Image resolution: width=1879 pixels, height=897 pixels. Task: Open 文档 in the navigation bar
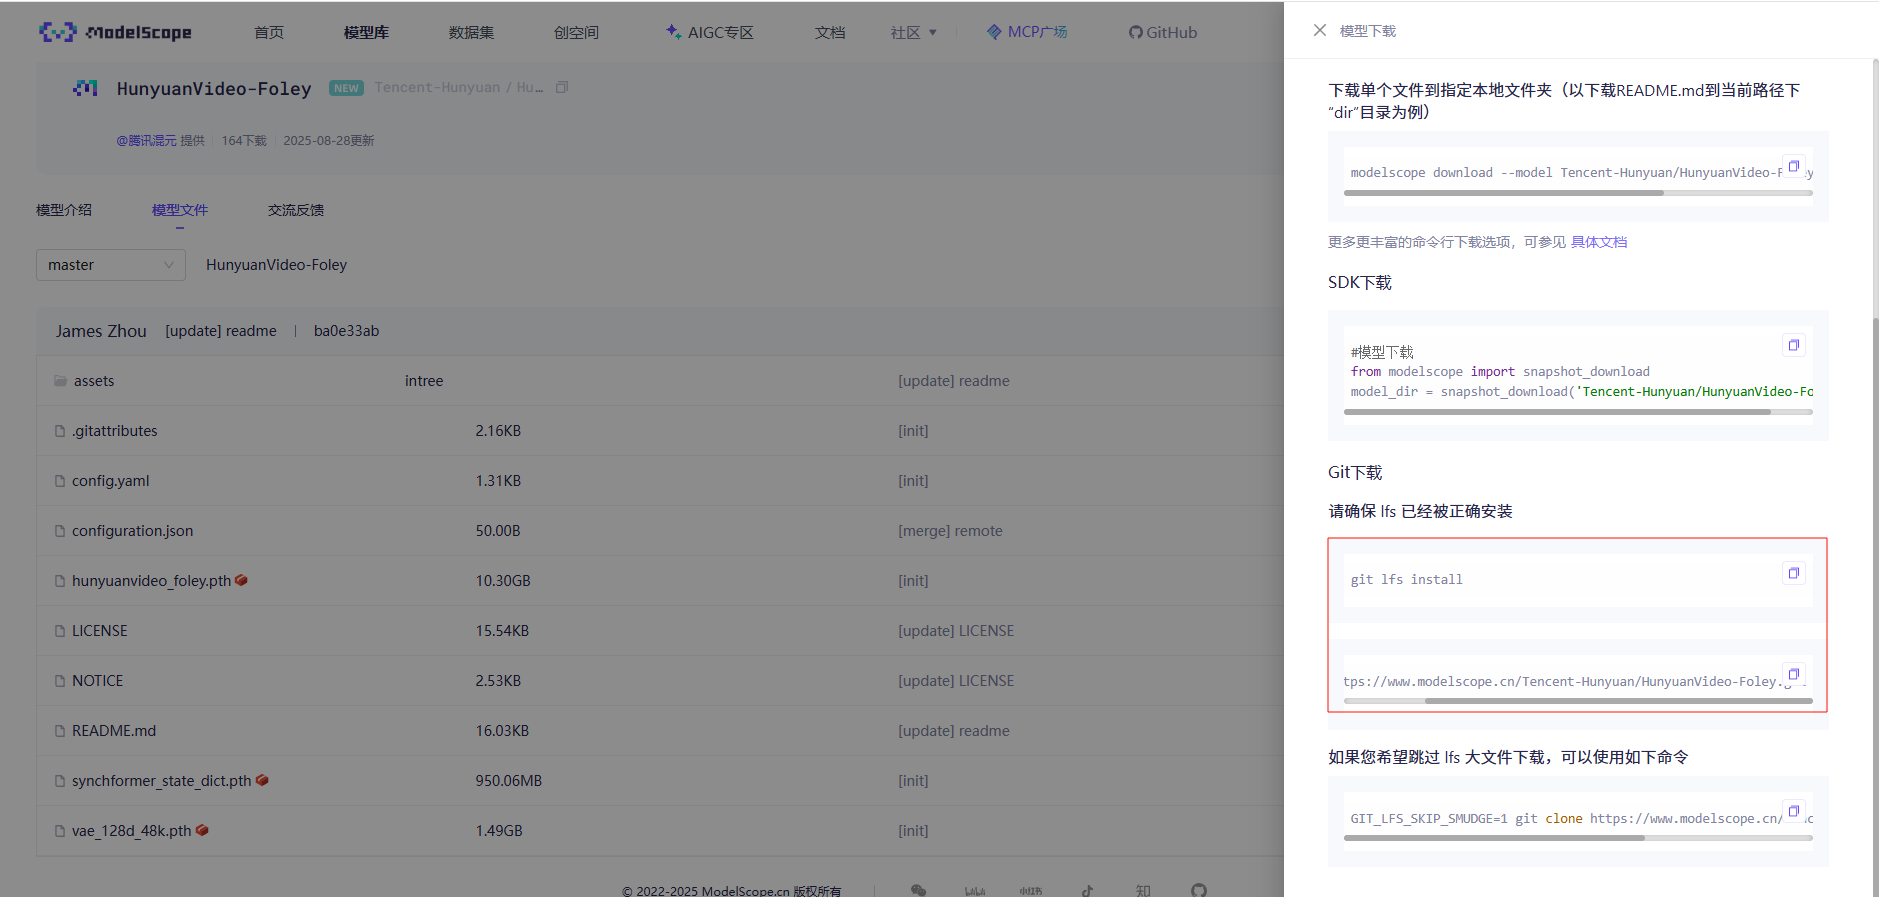tap(830, 32)
